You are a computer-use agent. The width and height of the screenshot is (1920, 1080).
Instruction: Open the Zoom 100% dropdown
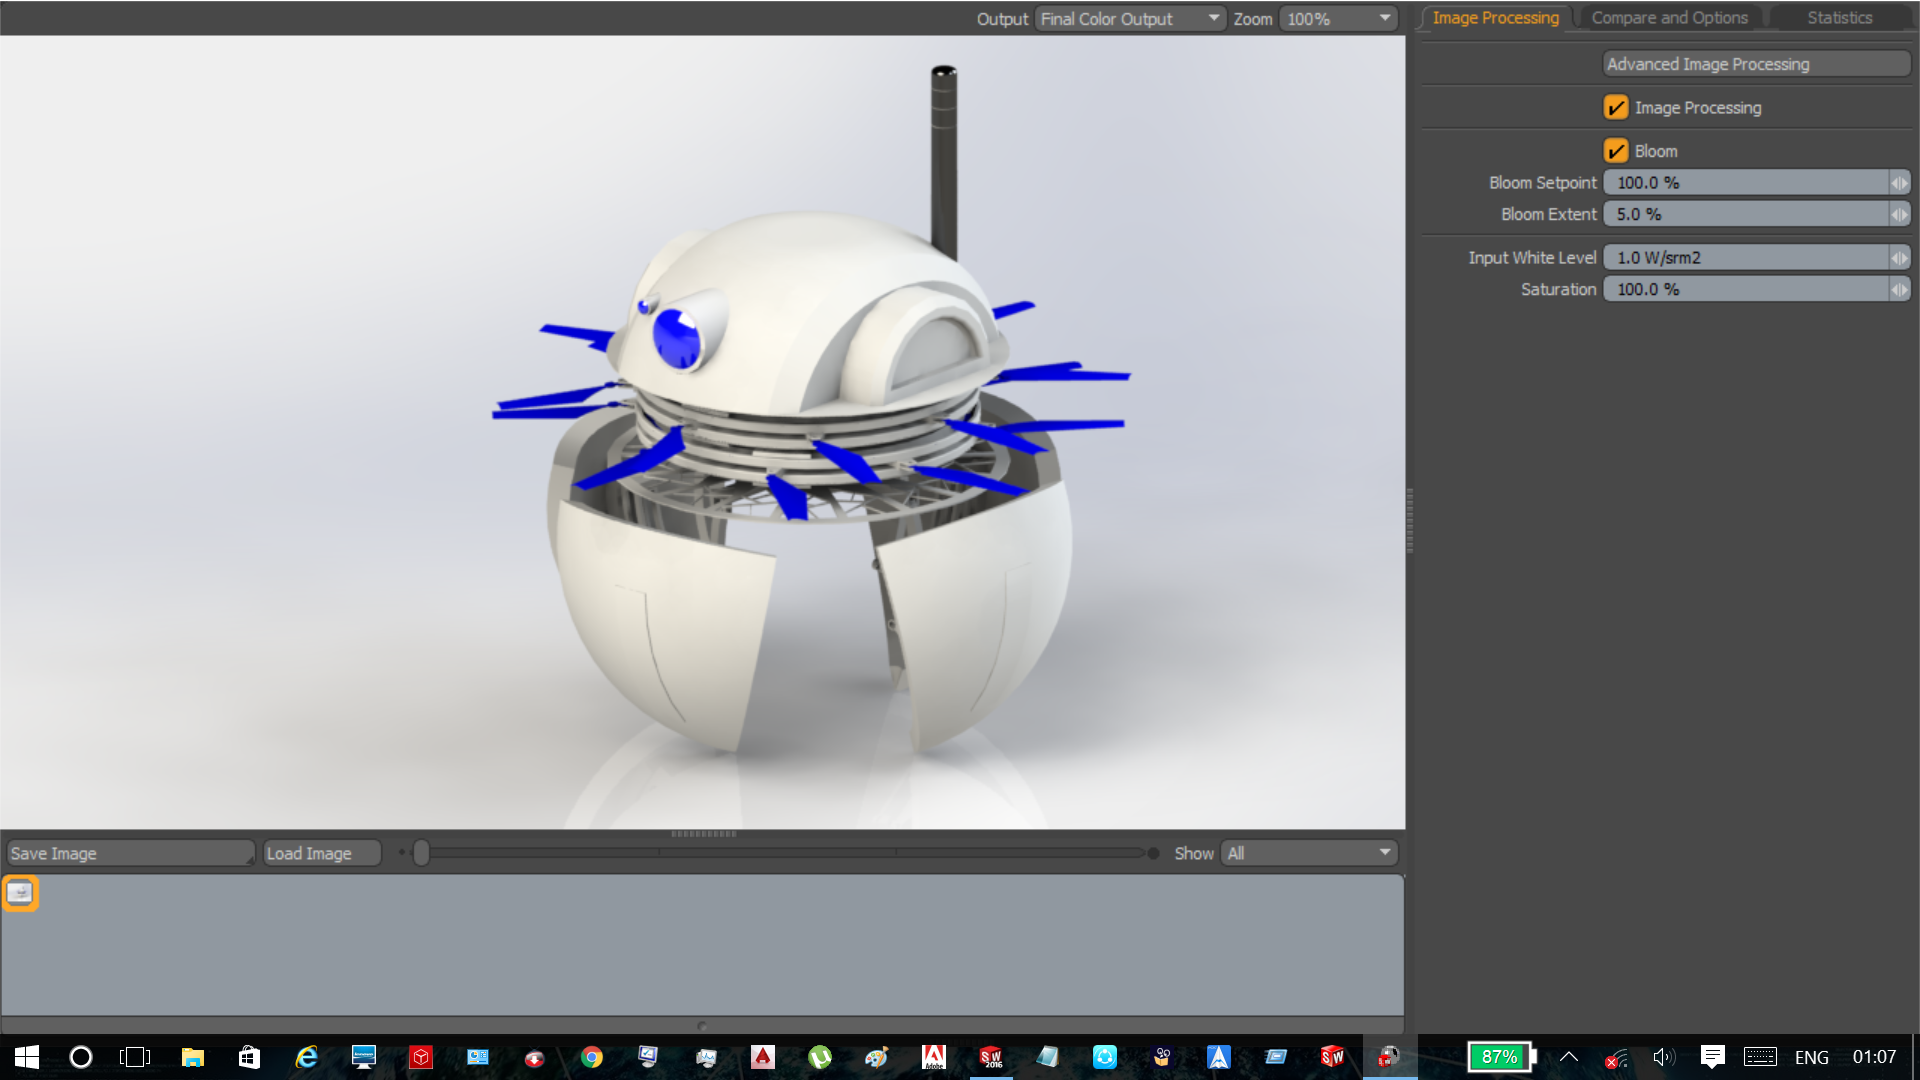pos(1339,18)
